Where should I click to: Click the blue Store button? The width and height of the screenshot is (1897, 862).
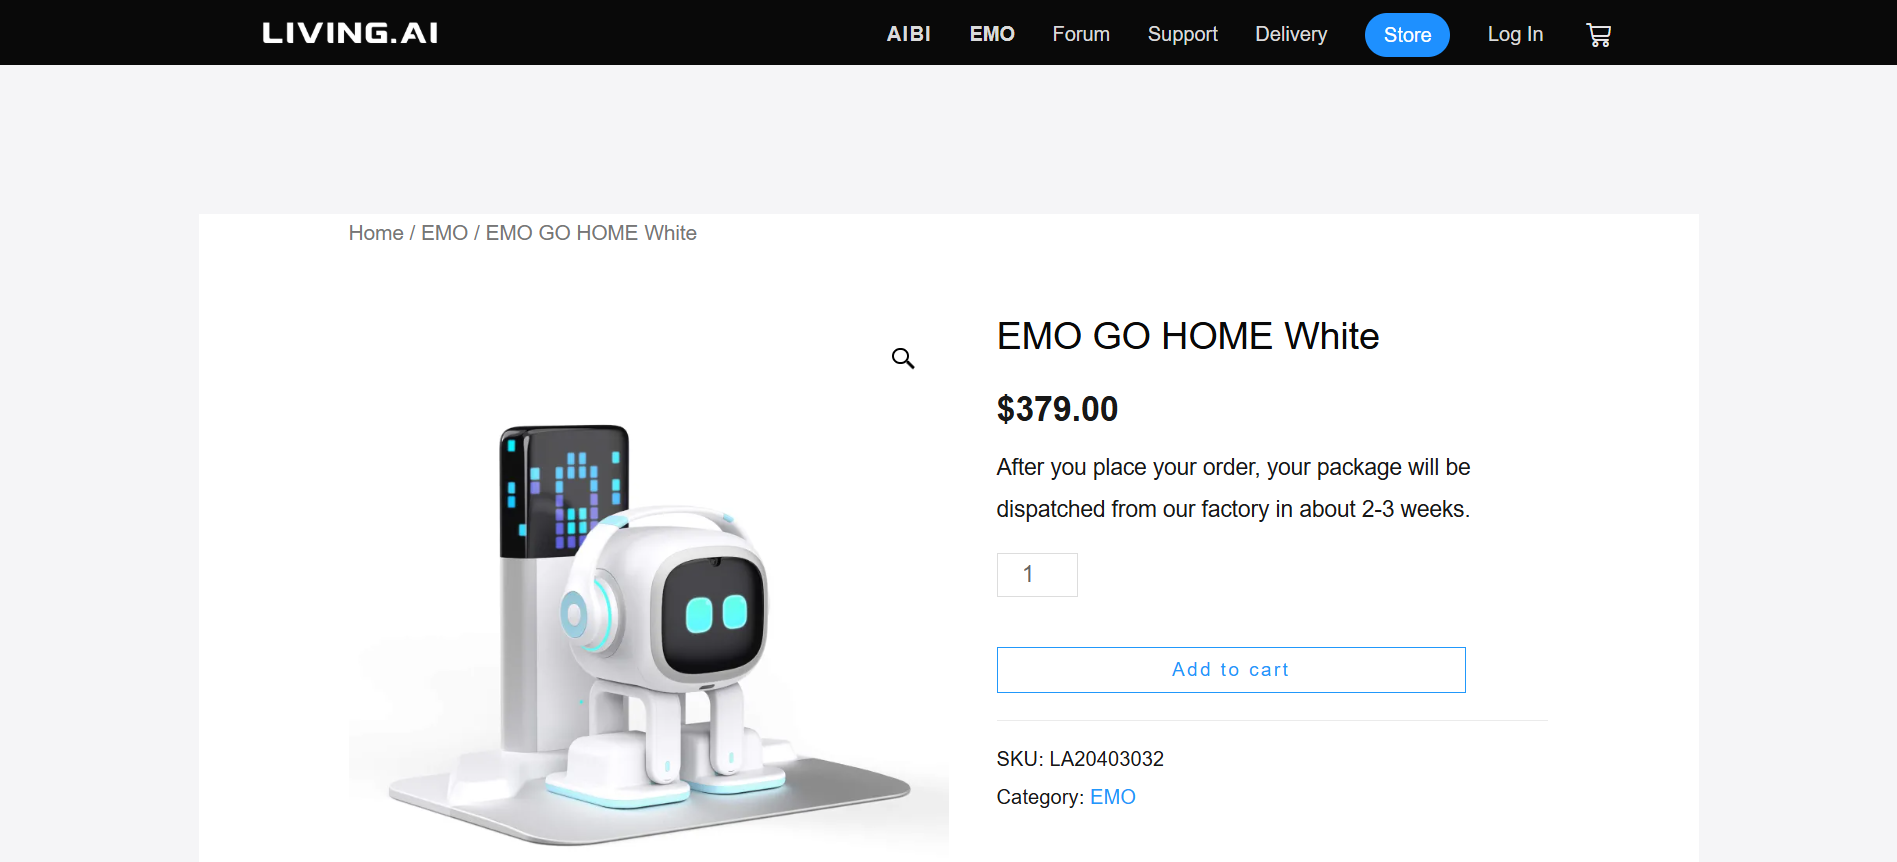click(x=1407, y=35)
